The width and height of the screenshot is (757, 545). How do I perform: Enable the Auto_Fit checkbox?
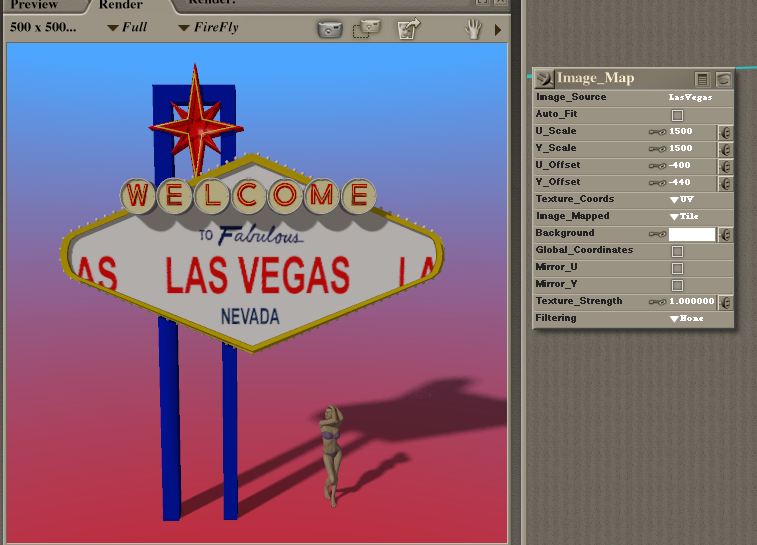677,115
